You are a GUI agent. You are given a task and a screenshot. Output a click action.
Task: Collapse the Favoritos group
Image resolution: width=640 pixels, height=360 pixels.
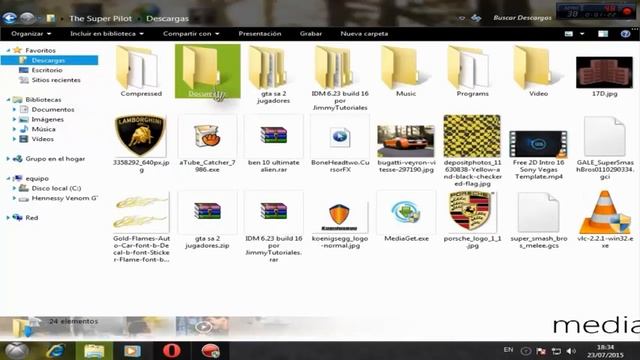tap(8, 50)
